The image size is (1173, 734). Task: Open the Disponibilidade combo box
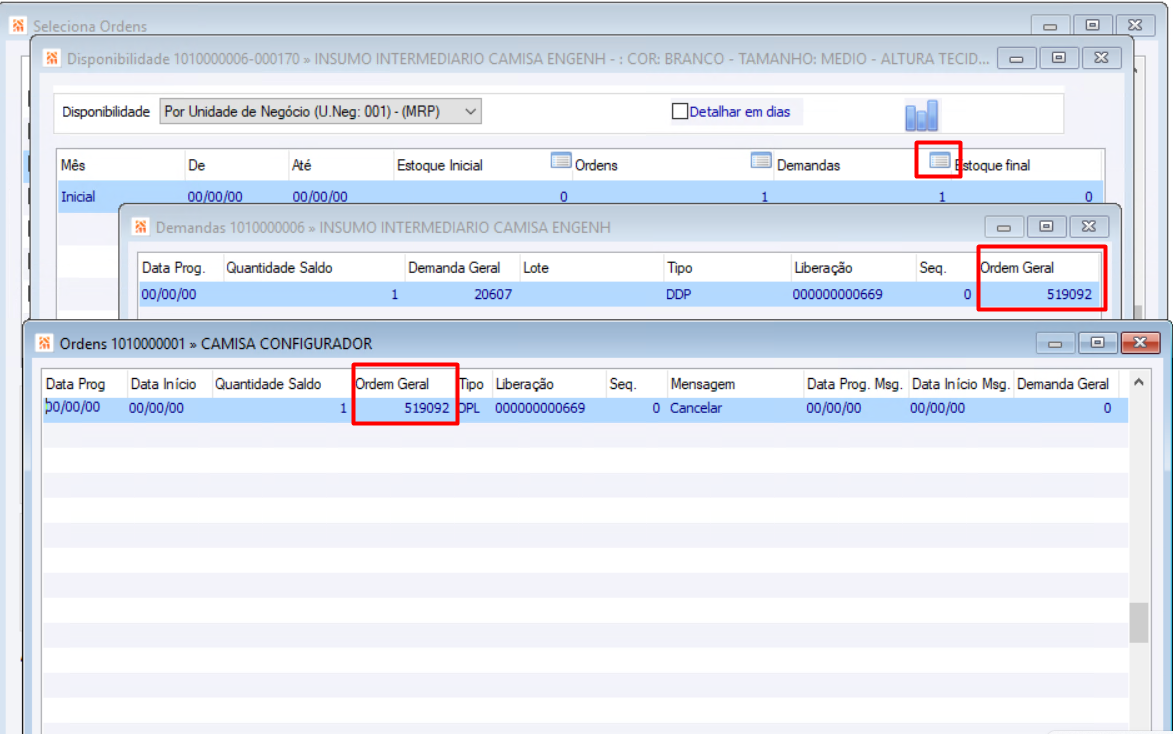click(x=320, y=111)
